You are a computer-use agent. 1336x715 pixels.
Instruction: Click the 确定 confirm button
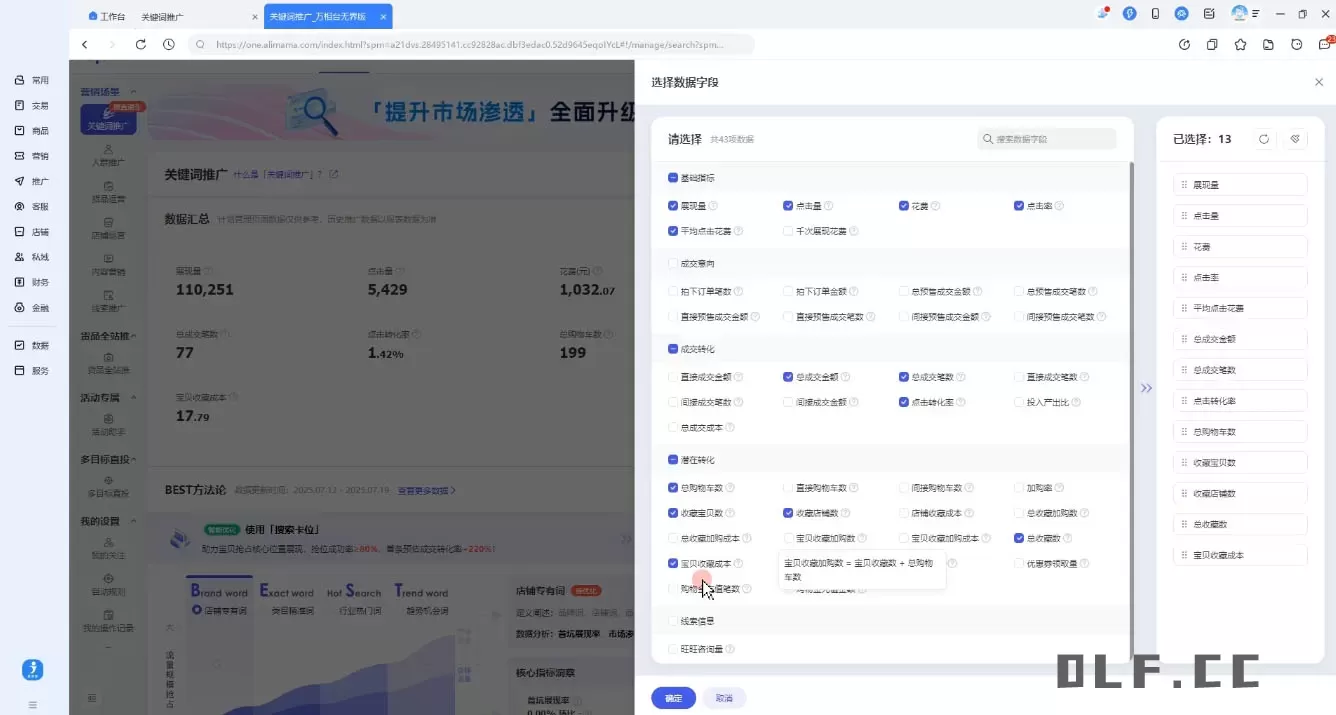672,698
